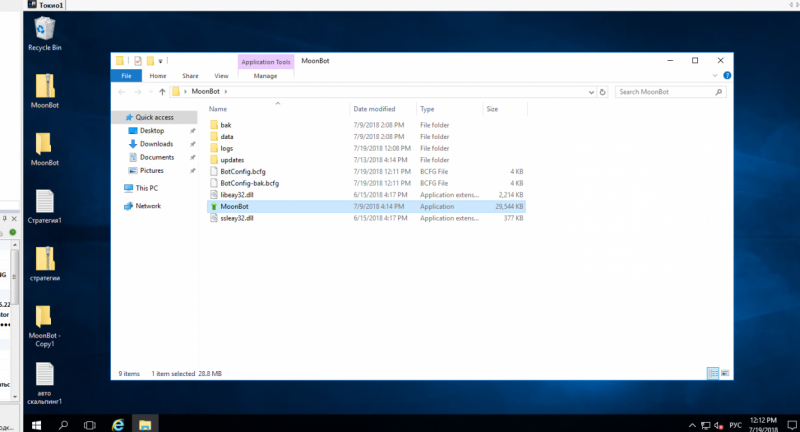Go up one folder level arrow
The width and height of the screenshot is (800, 432).
tap(162, 92)
